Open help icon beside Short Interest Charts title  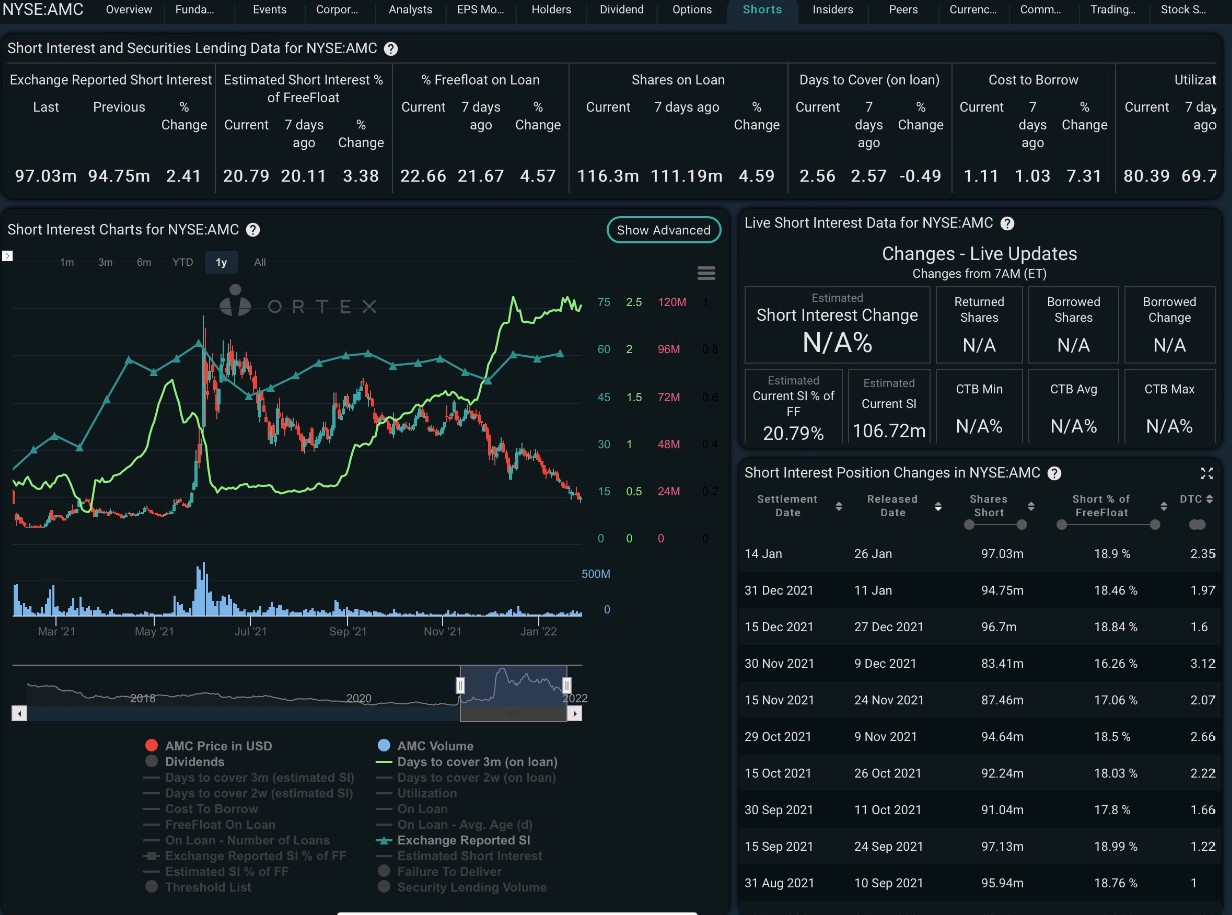pyautogui.click(x=253, y=230)
